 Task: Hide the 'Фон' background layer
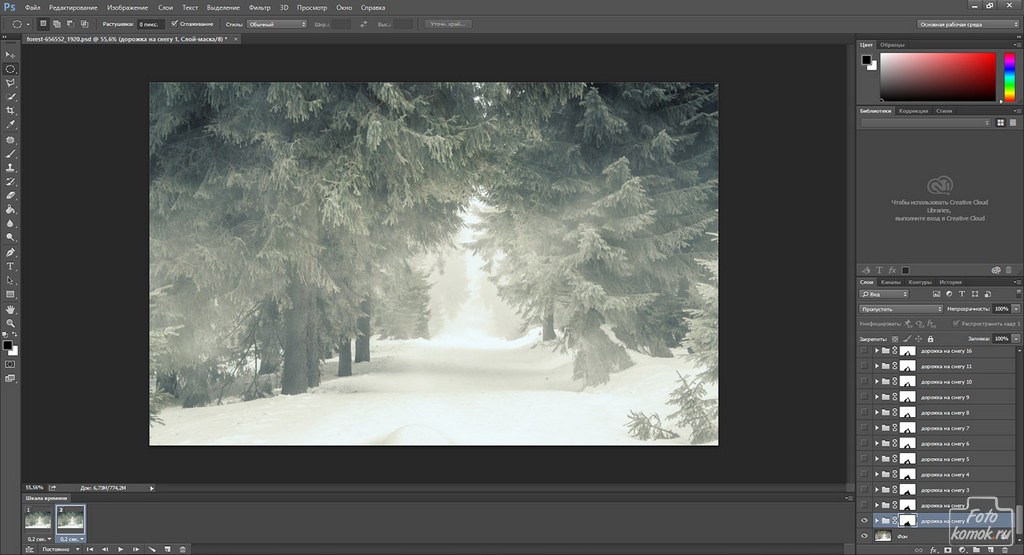[865, 536]
